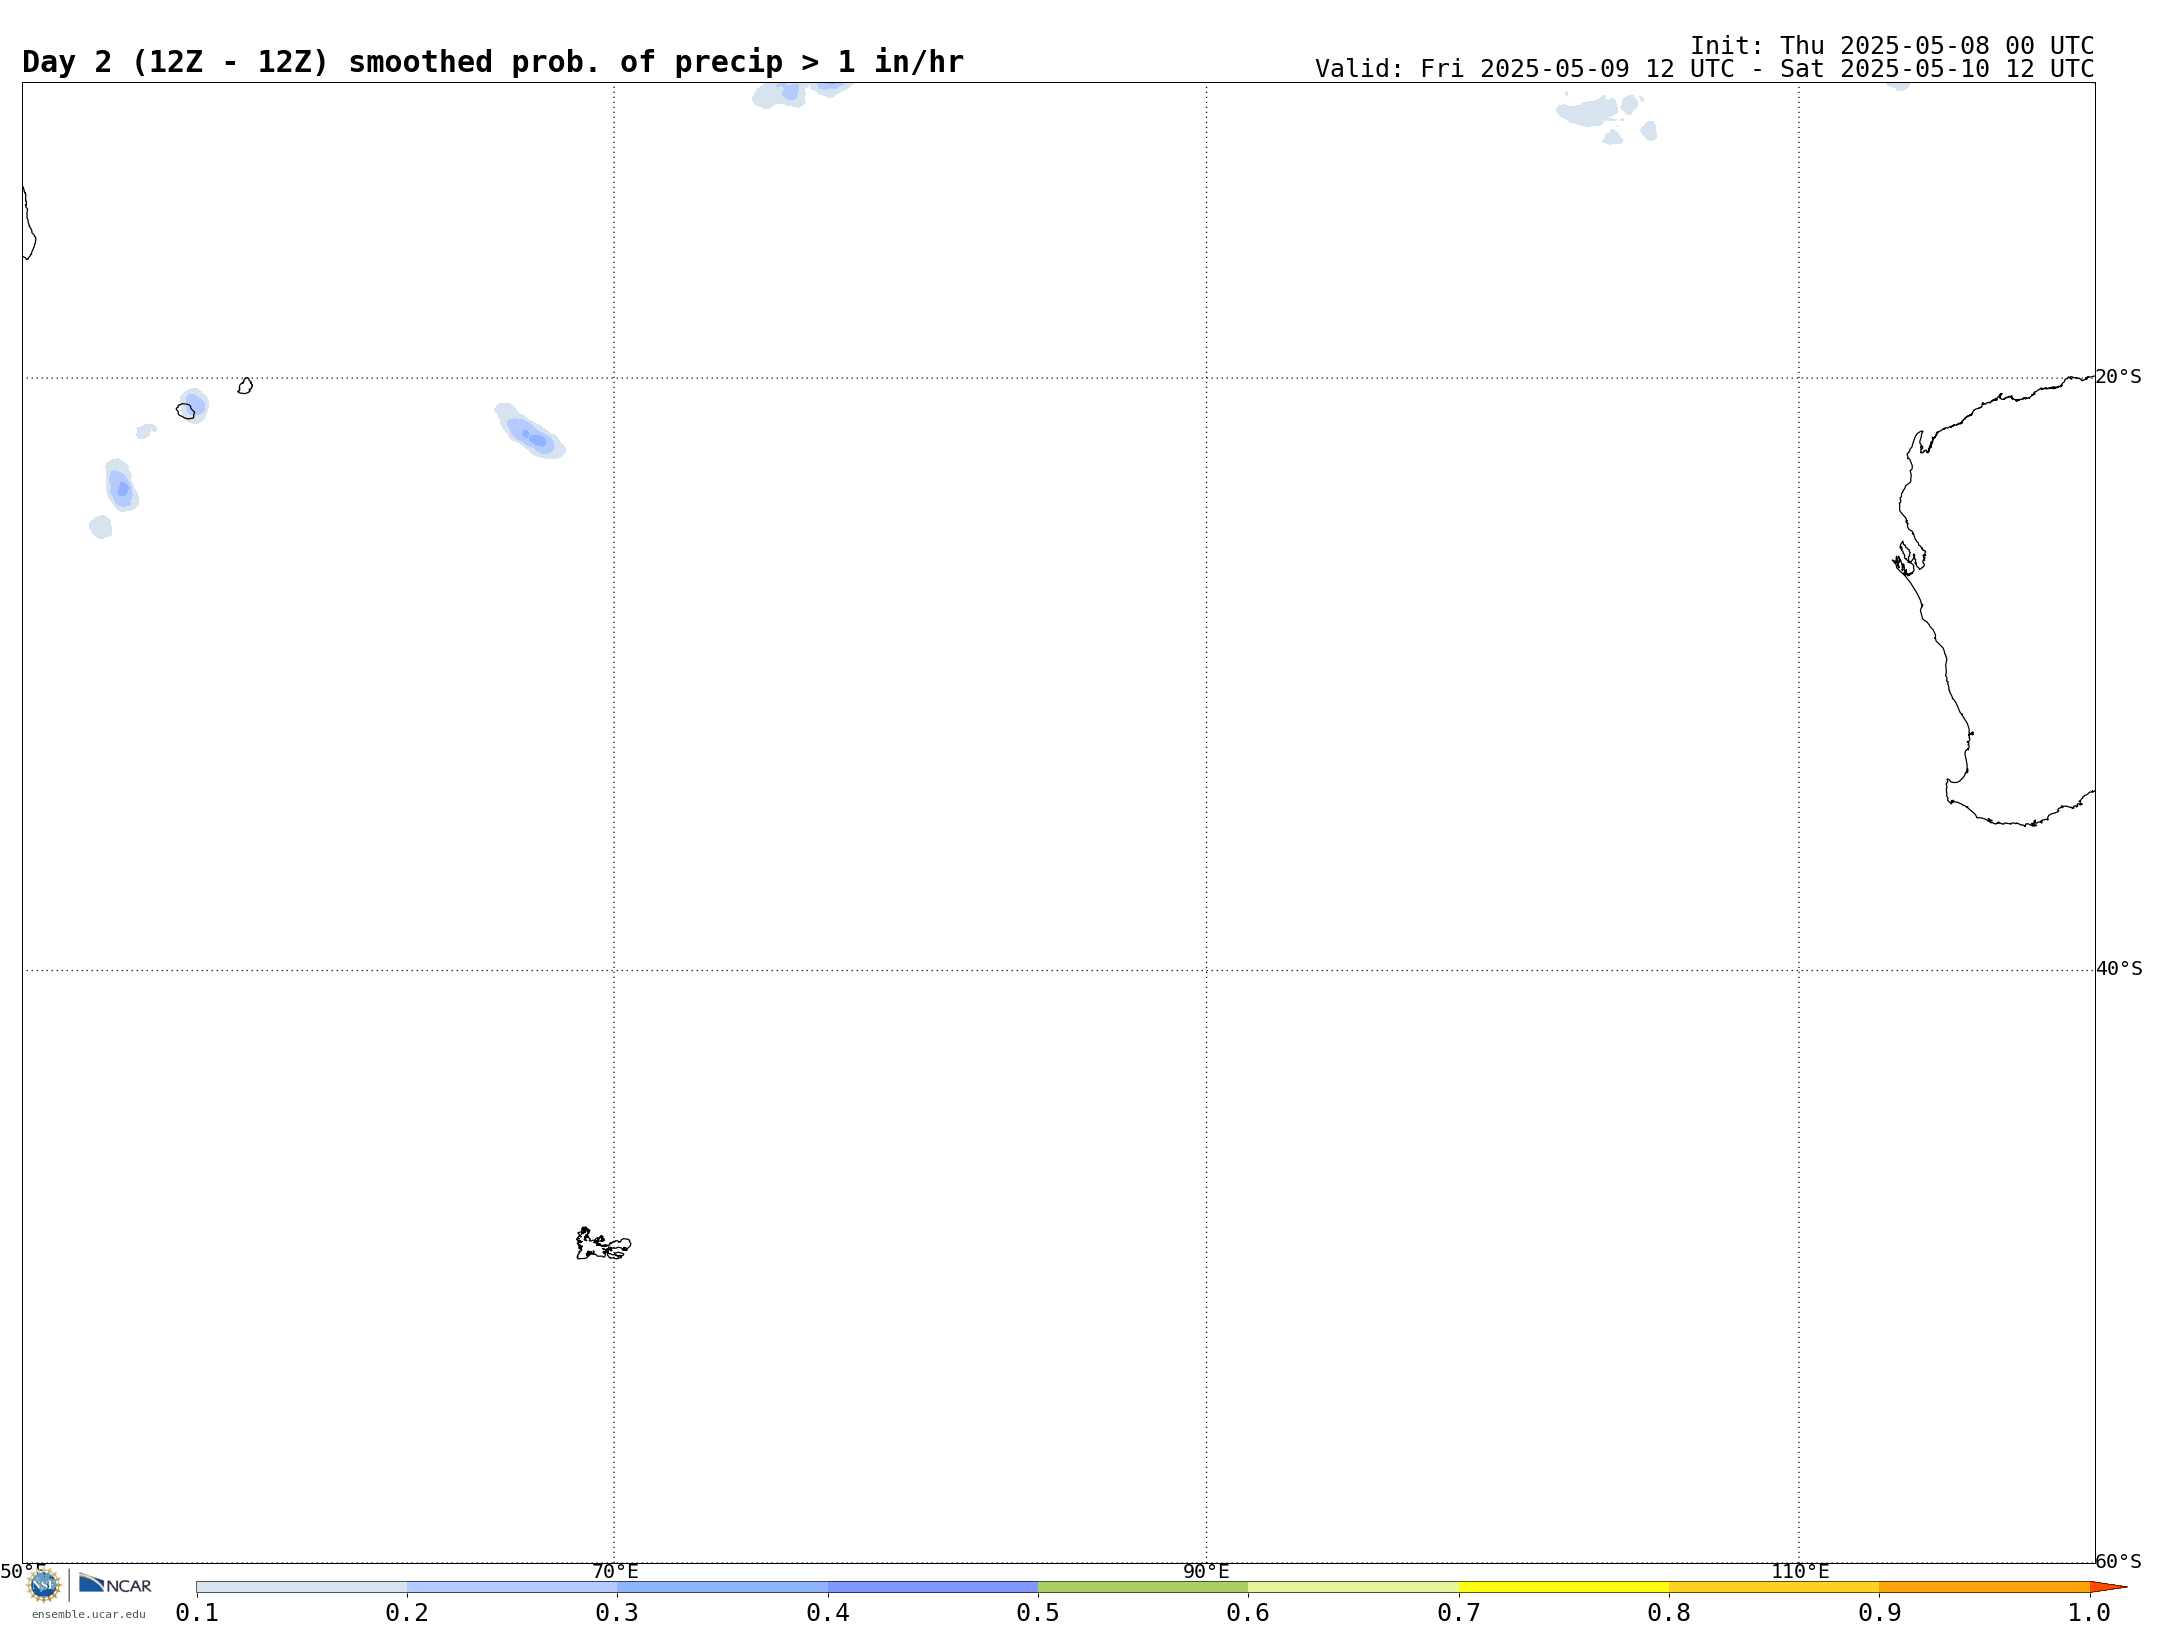
Task: Click the NSF seal logo
Action: (44, 1585)
